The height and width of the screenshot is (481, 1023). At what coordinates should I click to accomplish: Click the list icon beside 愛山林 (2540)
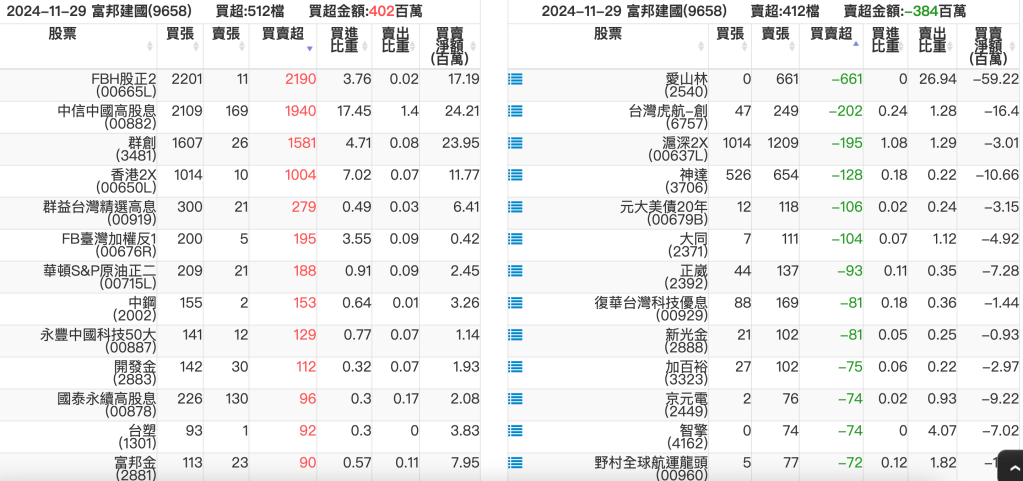pyautogui.click(x=515, y=79)
